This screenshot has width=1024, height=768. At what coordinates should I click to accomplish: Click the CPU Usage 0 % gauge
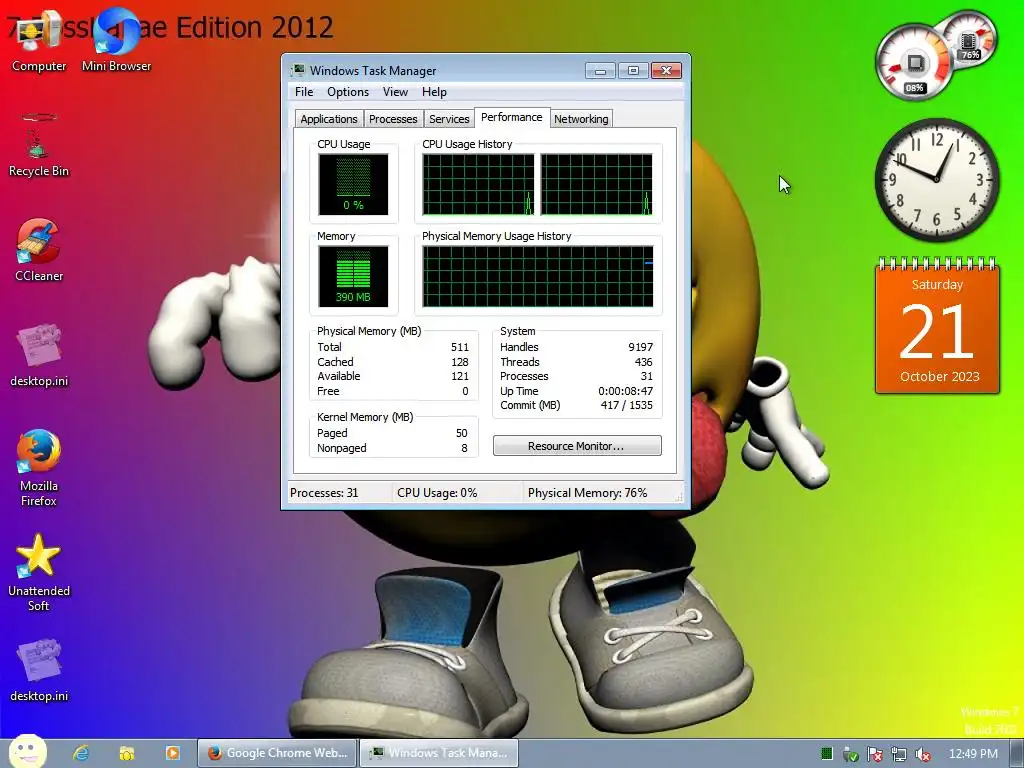pos(353,184)
